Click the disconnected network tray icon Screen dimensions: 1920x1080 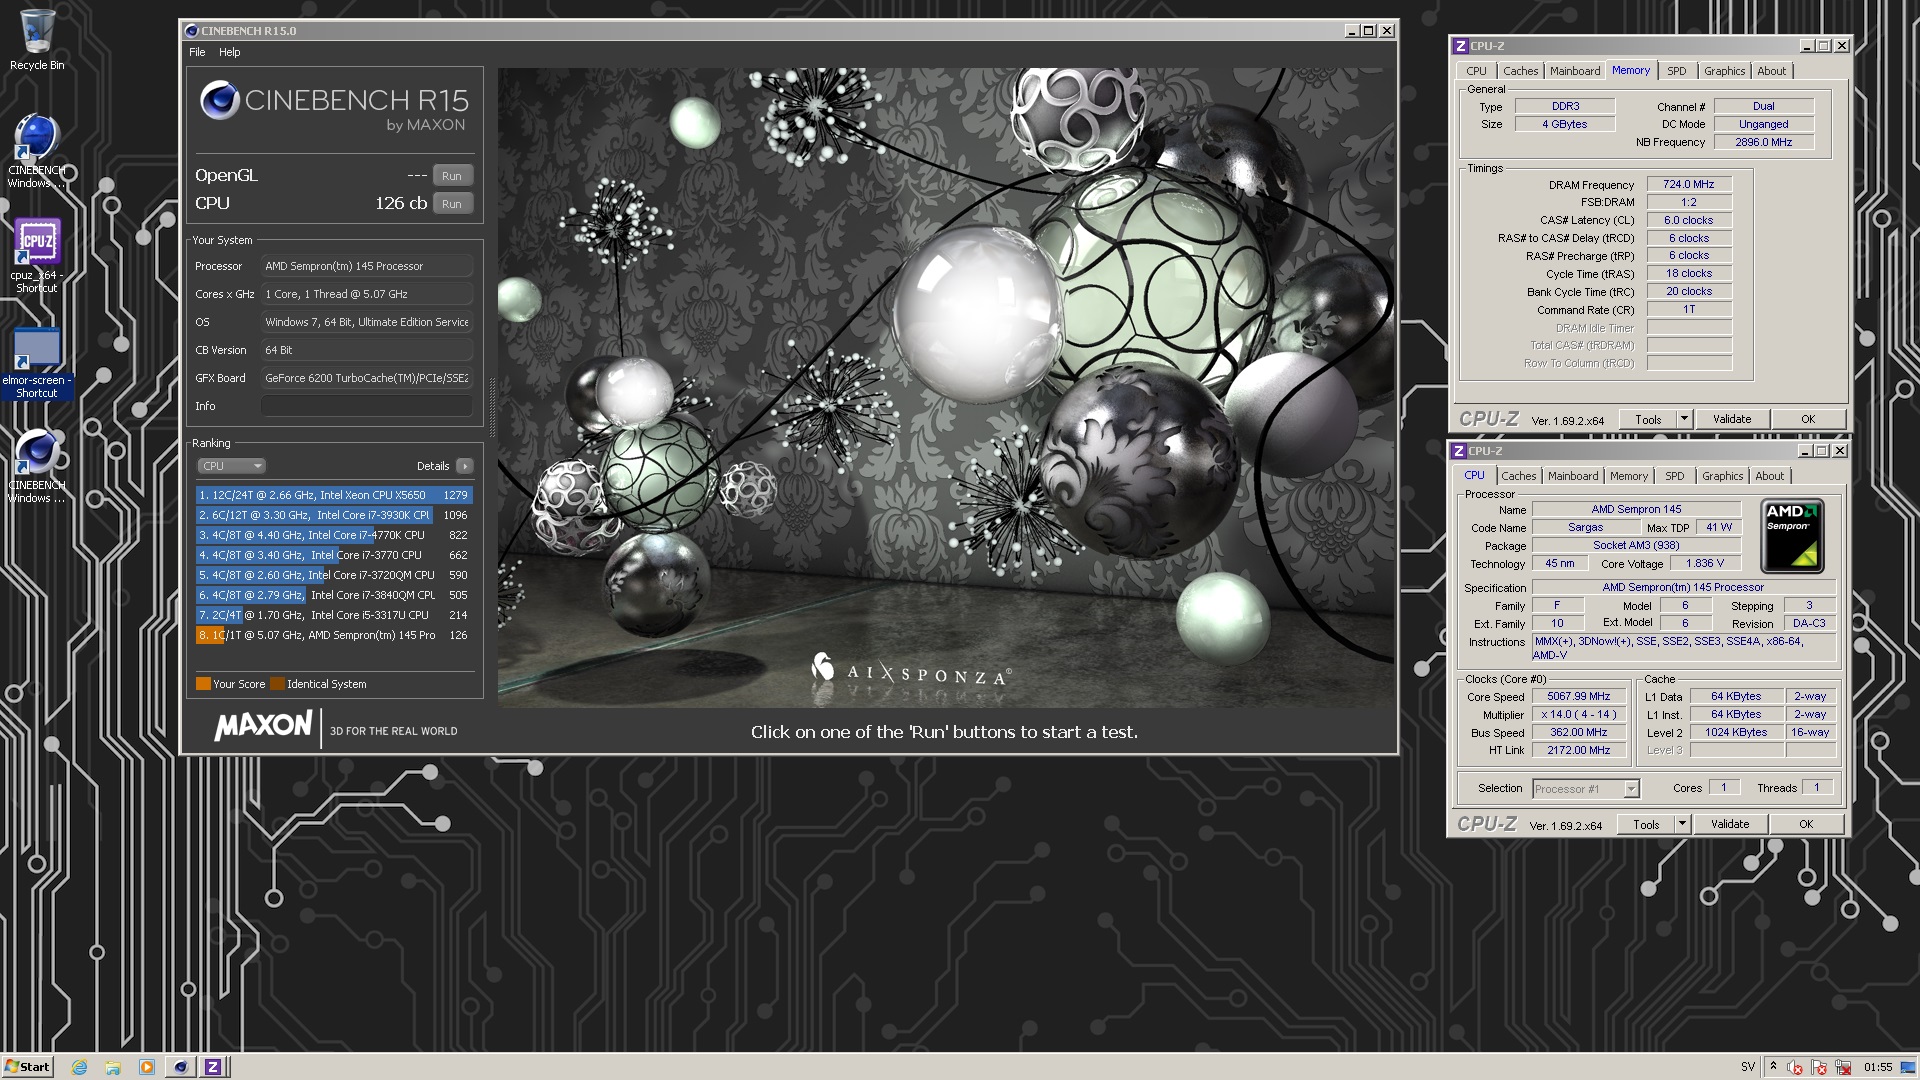[1843, 1067]
